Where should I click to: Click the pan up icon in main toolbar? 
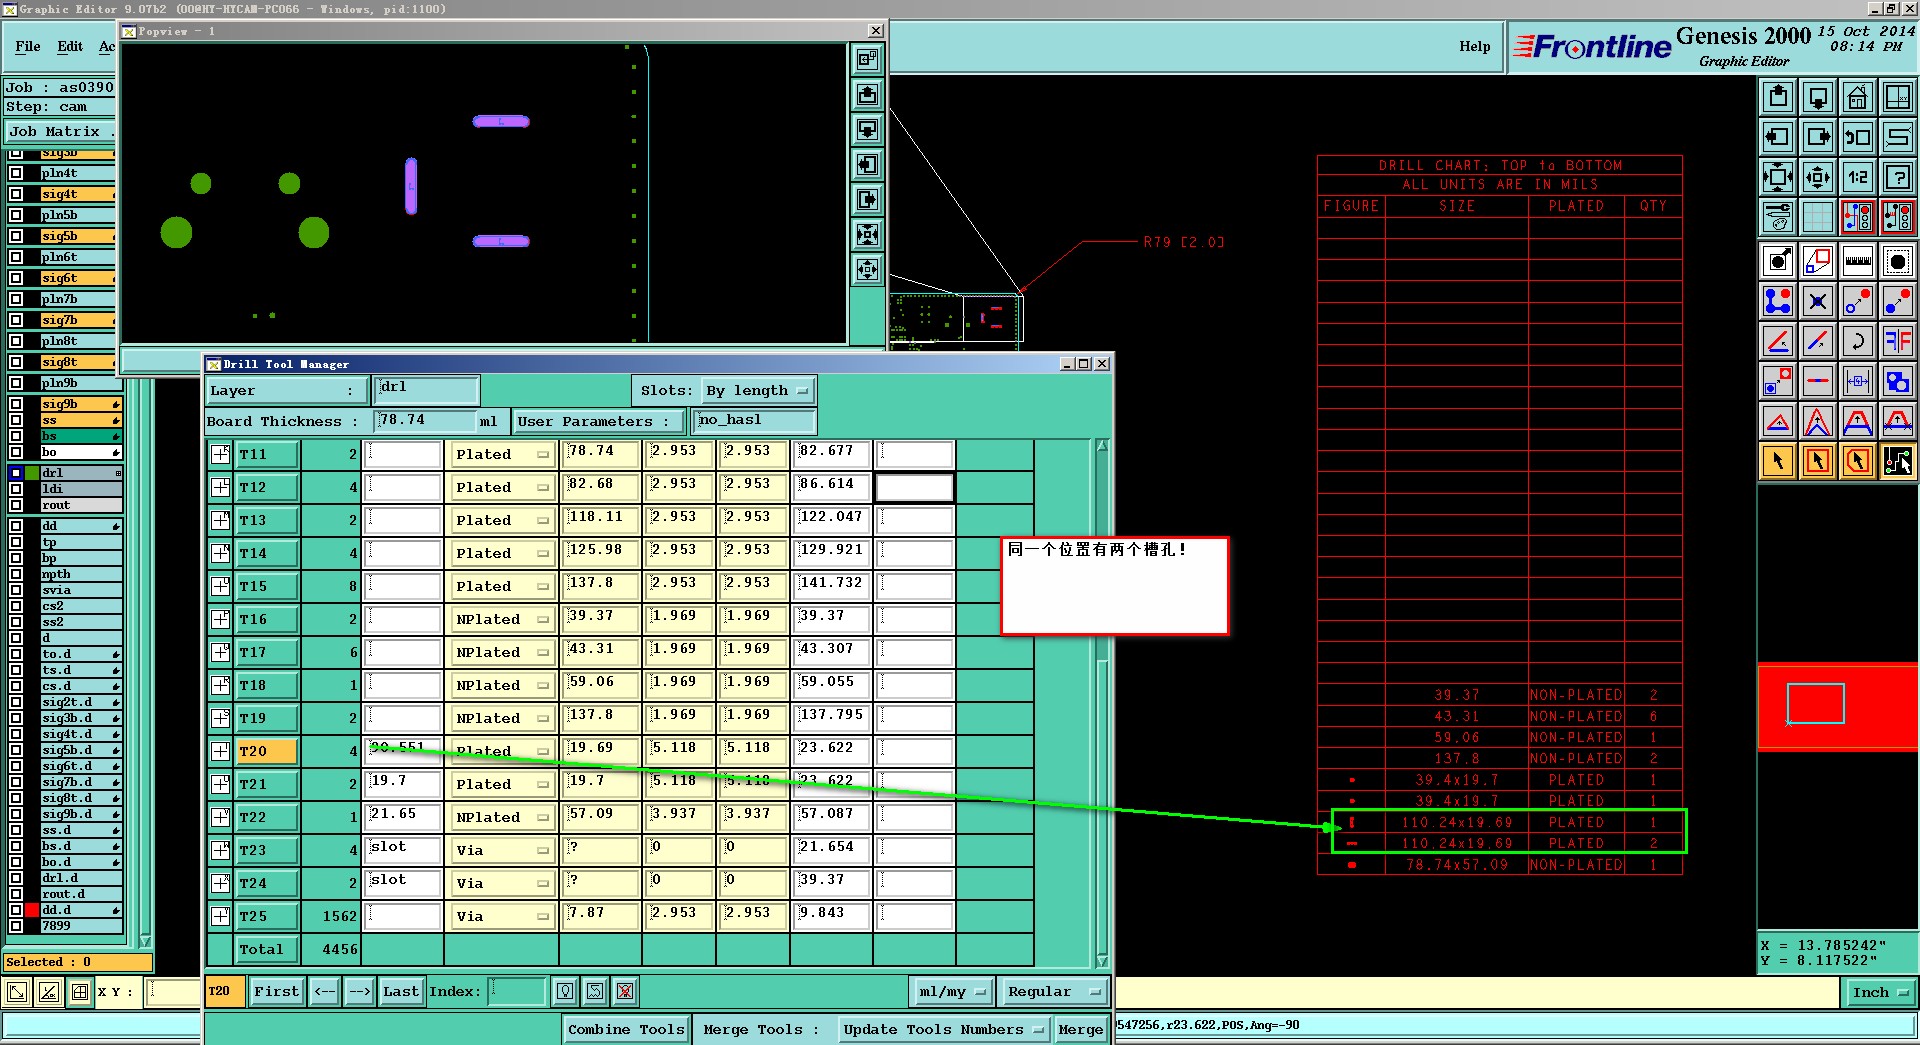pos(1778,97)
